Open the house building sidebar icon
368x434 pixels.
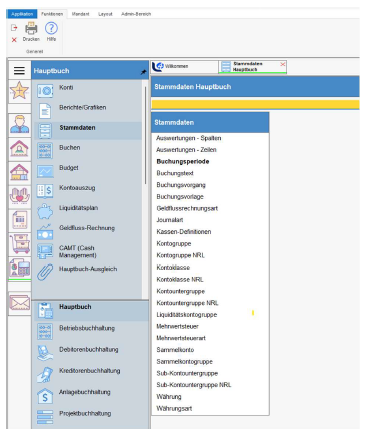[19, 172]
